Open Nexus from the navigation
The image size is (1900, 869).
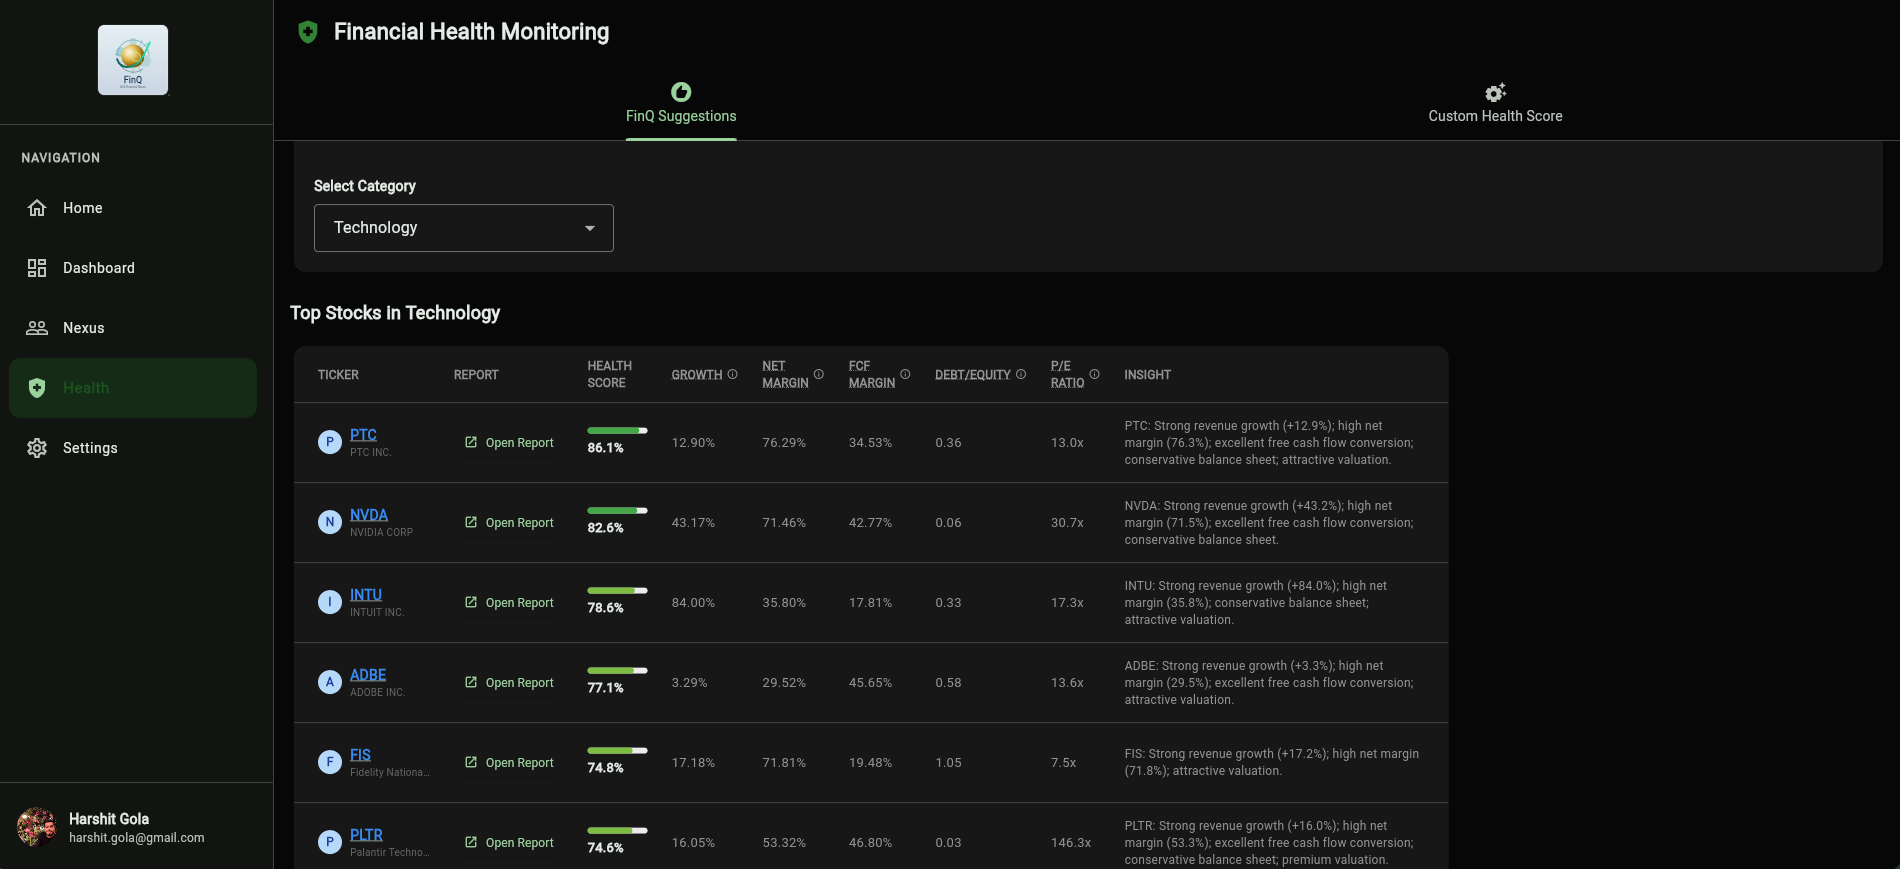tap(133, 328)
